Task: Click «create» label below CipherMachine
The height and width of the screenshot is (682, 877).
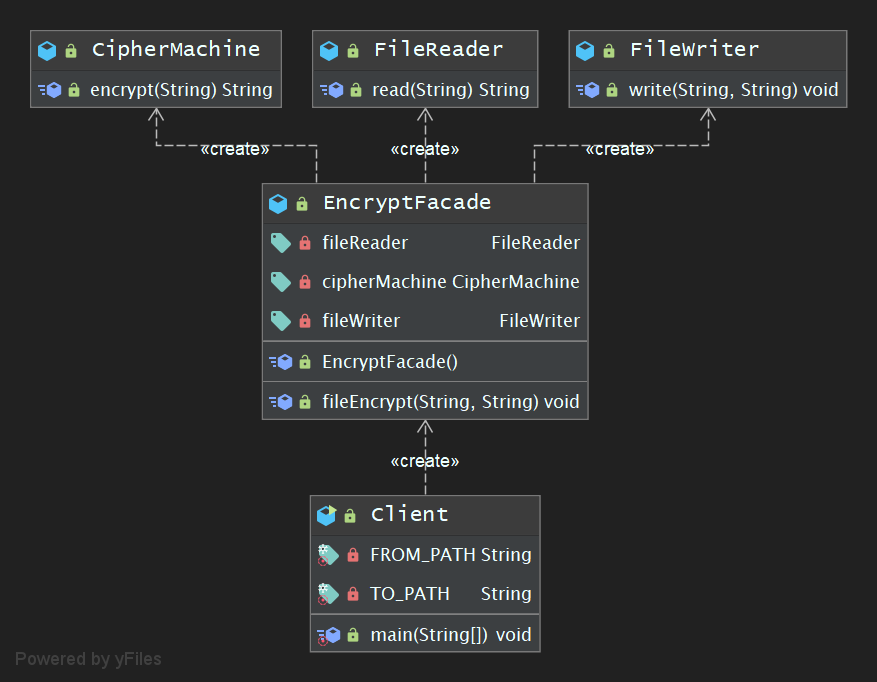Action: click(235, 149)
